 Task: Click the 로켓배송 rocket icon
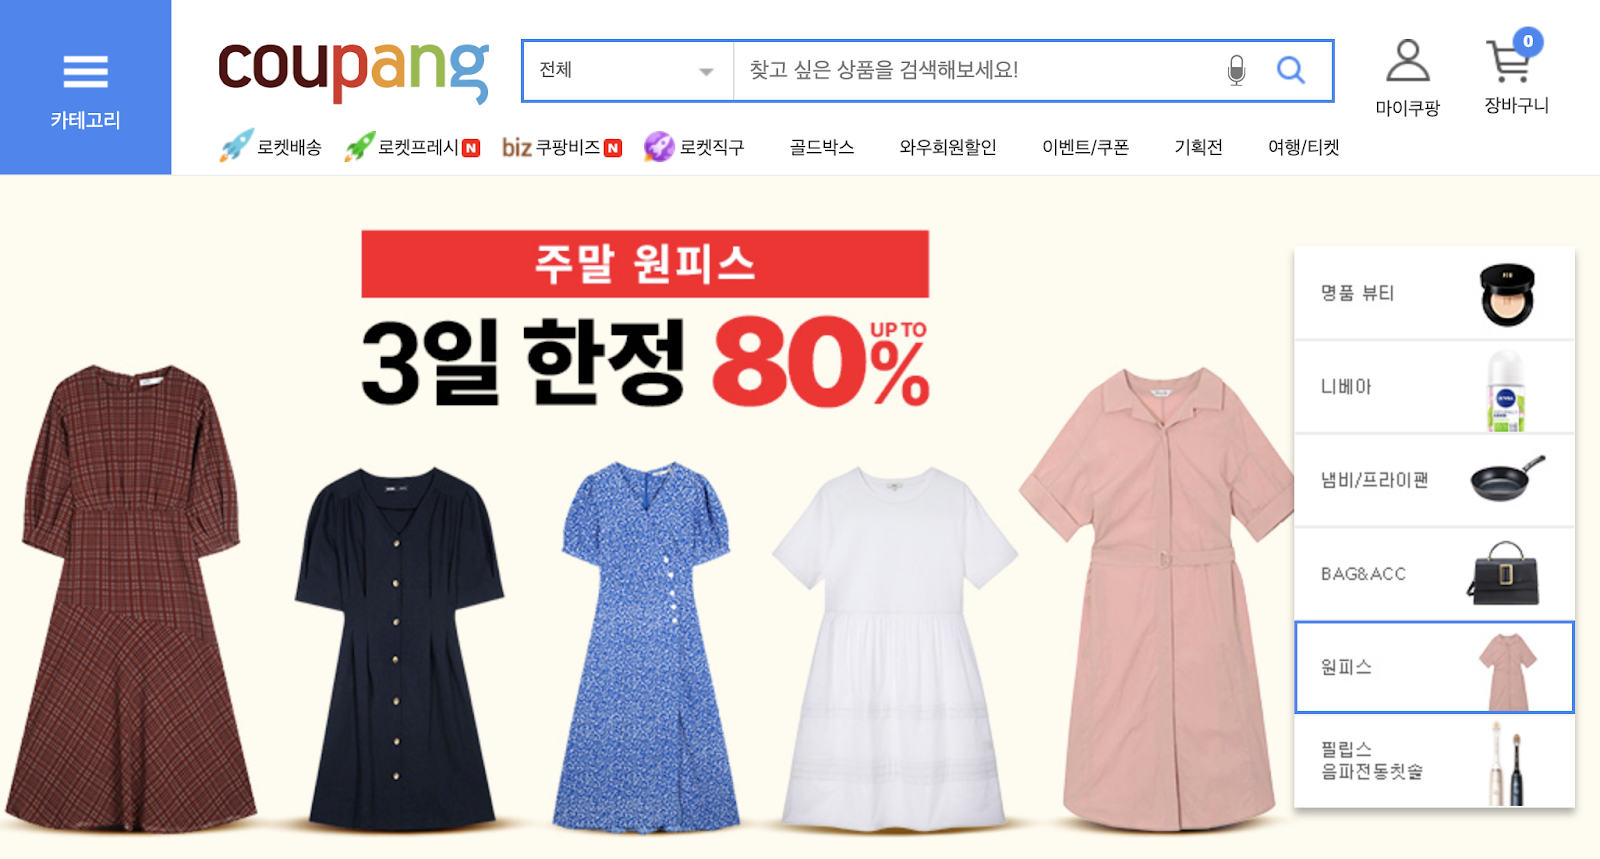[236, 146]
